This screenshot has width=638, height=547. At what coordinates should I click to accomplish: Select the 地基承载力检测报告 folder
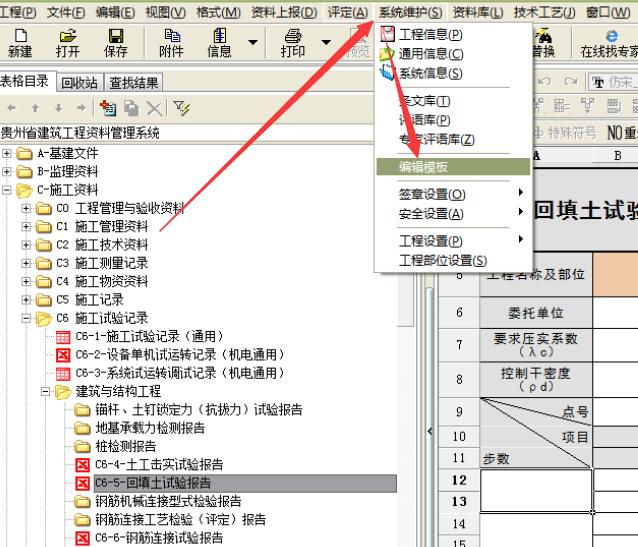pyautogui.click(x=150, y=428)
